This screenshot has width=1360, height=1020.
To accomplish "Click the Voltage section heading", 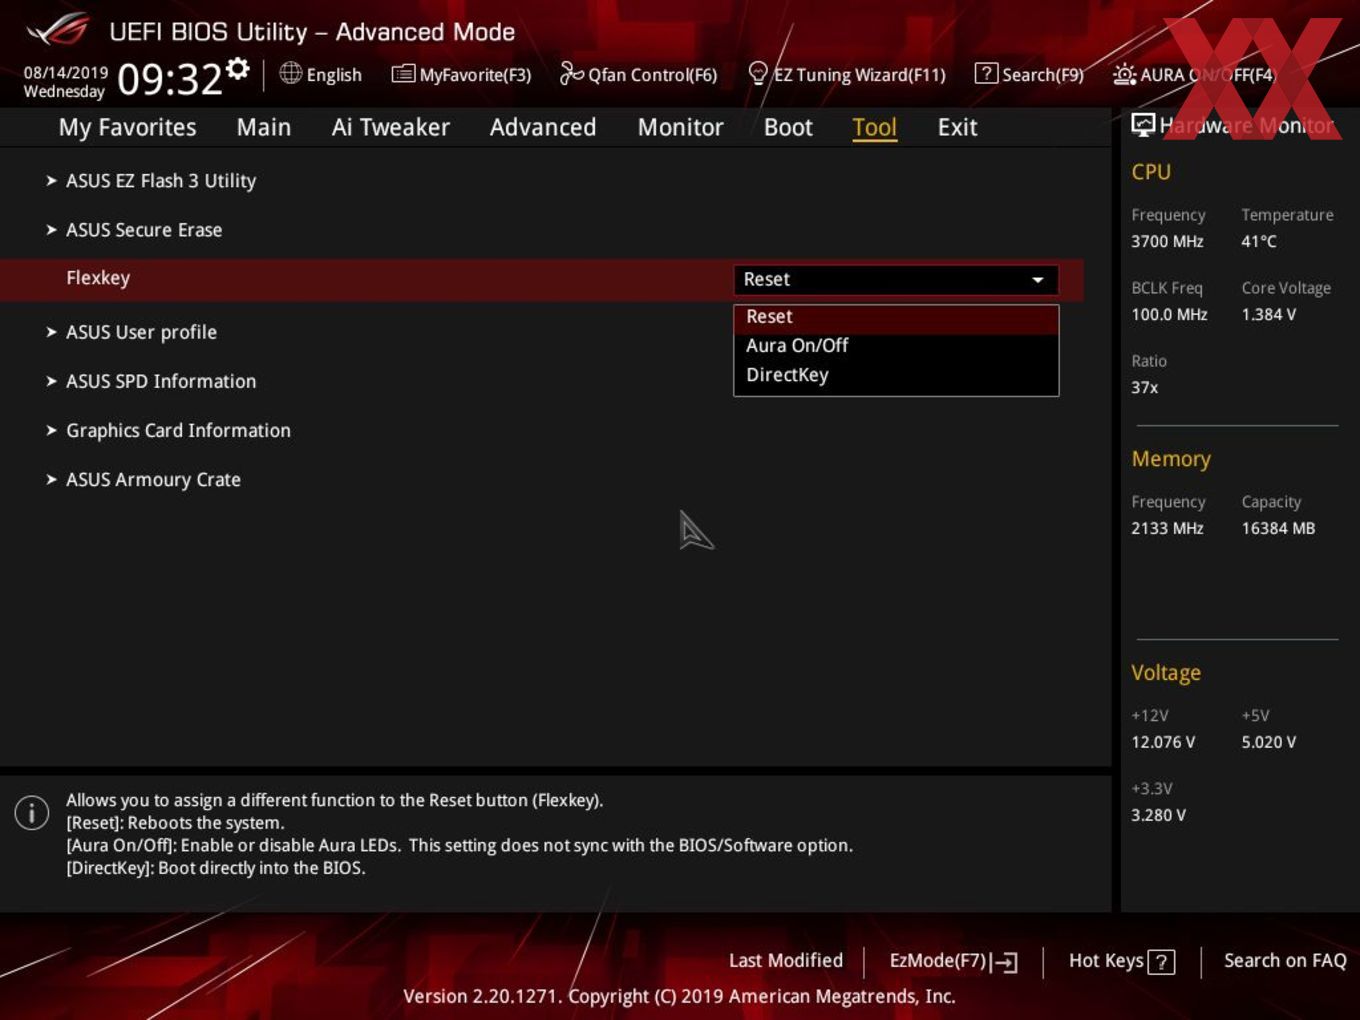I will click(x=1165, y=673).
